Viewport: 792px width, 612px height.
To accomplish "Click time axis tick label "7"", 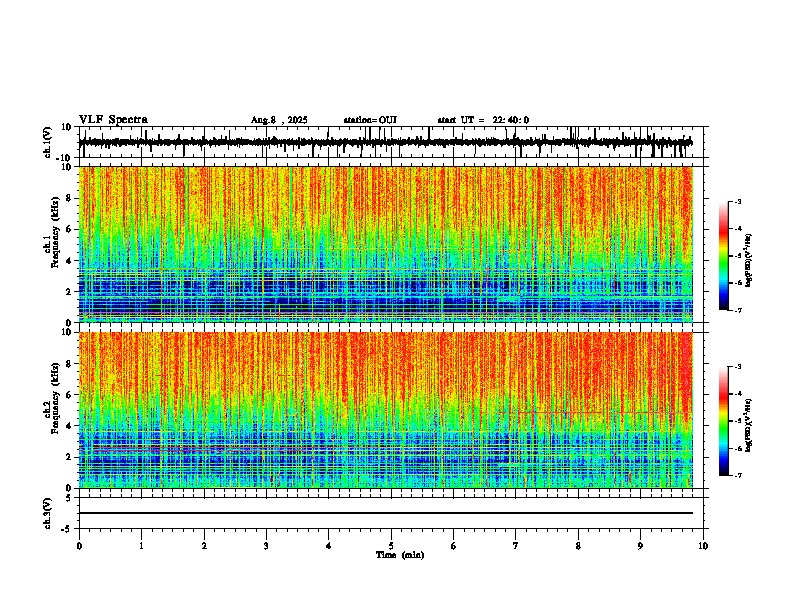I will click(516, 546).
